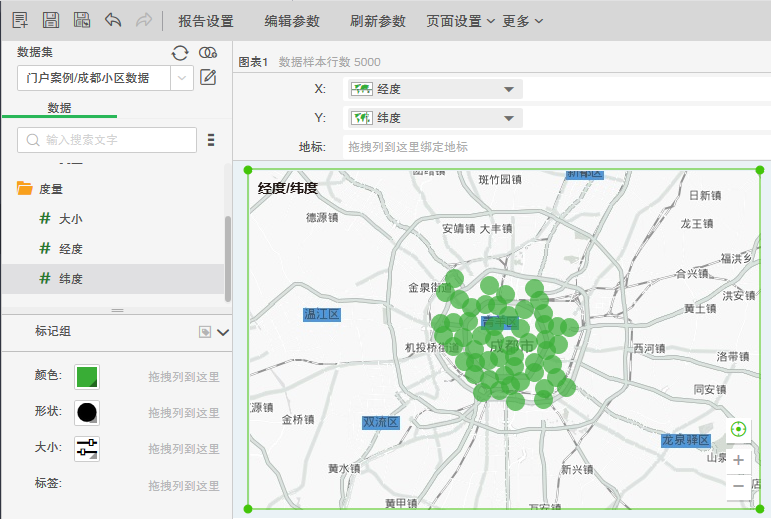This screenshot has width=771, height=519.
Task: Click the save icon in toolbar
Action: click(x=51, y=20)
